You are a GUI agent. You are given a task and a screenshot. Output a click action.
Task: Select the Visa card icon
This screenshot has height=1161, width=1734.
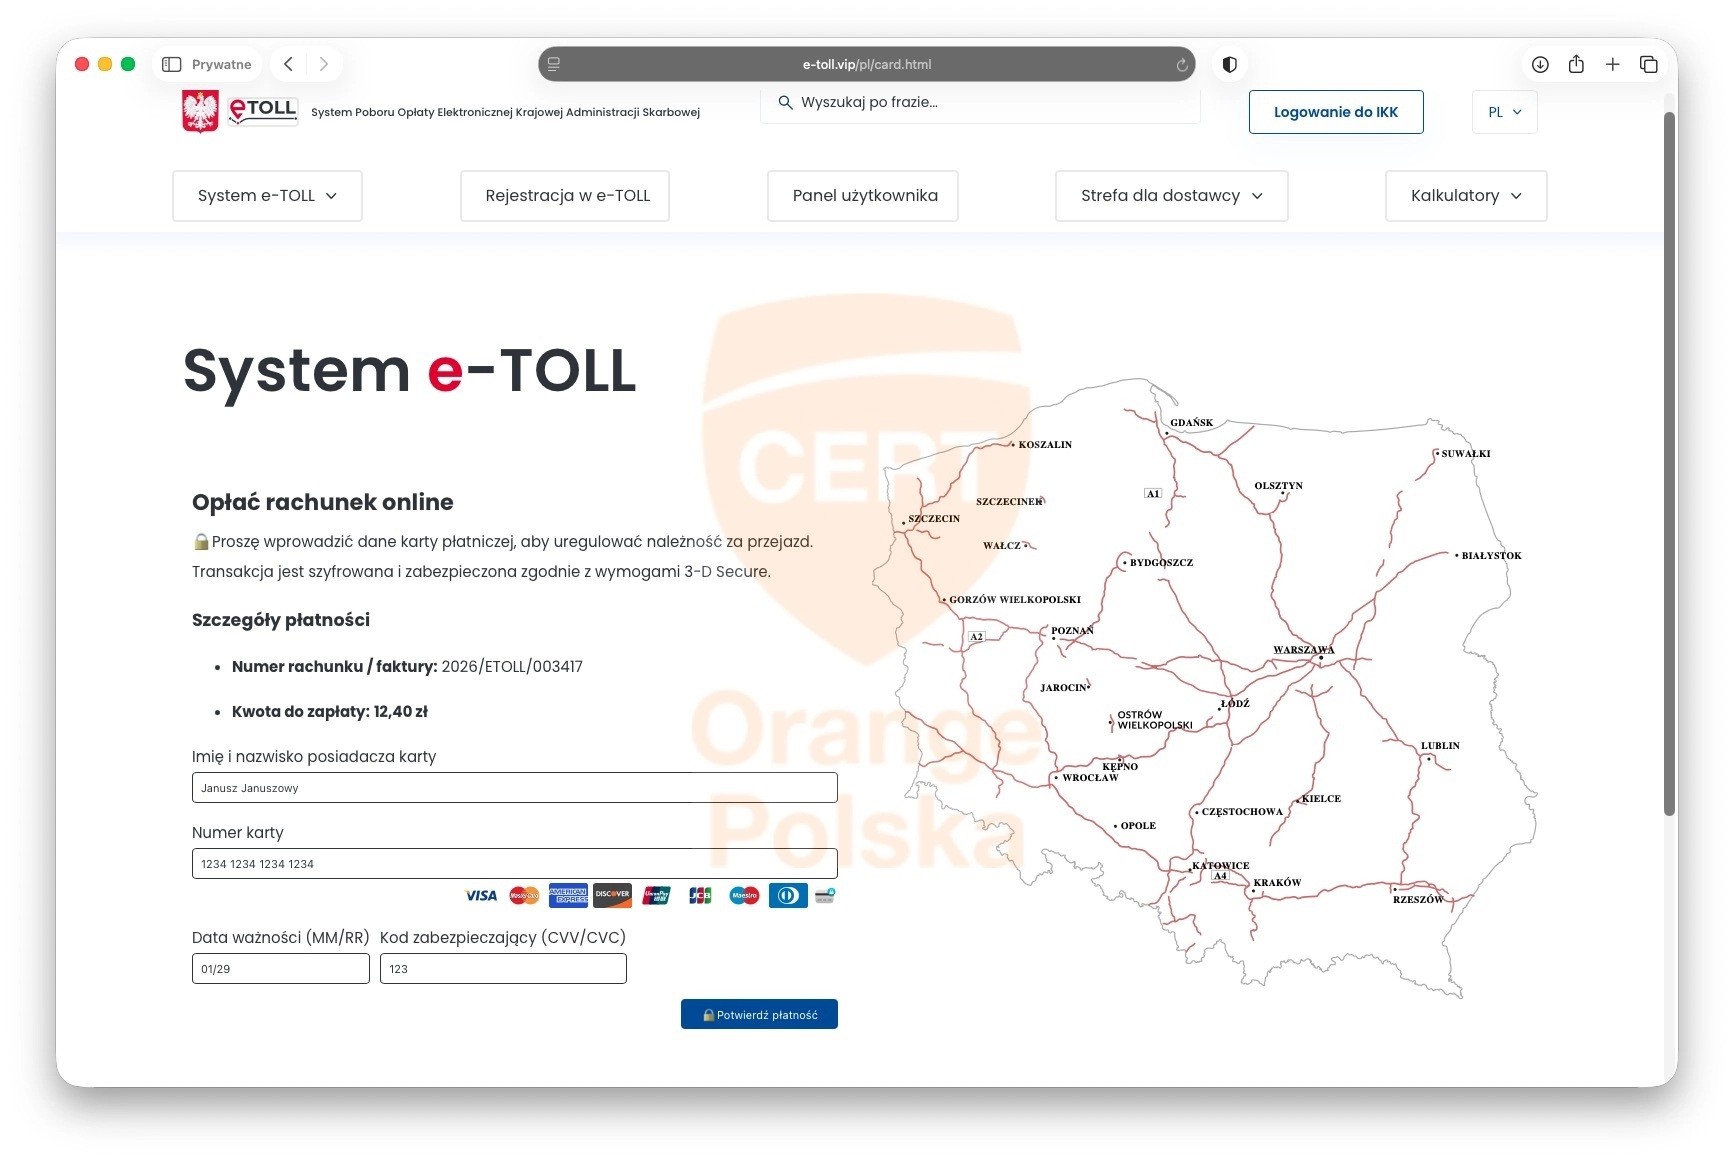click(481, 896)
